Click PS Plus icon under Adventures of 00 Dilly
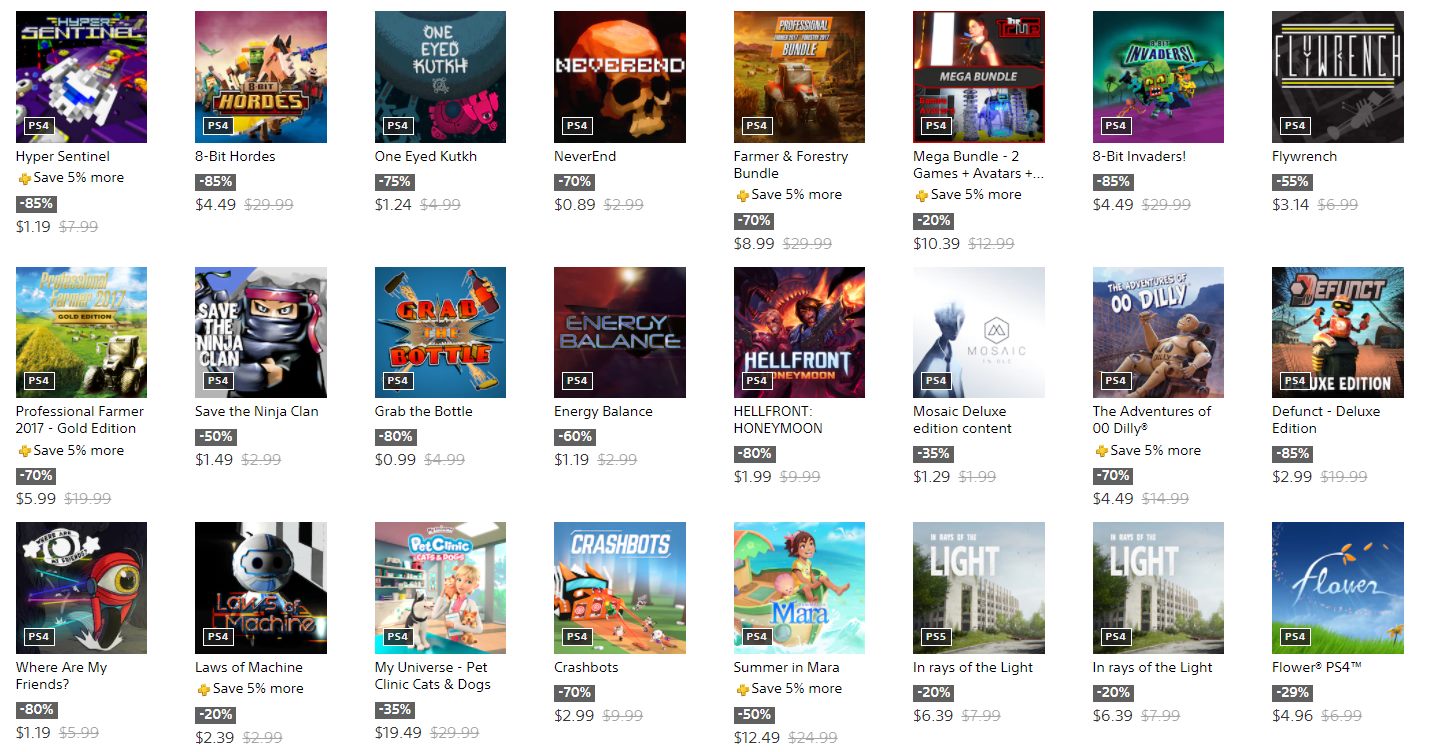This screenshot has width=1431, height=752. click(x=1100, y=451)
